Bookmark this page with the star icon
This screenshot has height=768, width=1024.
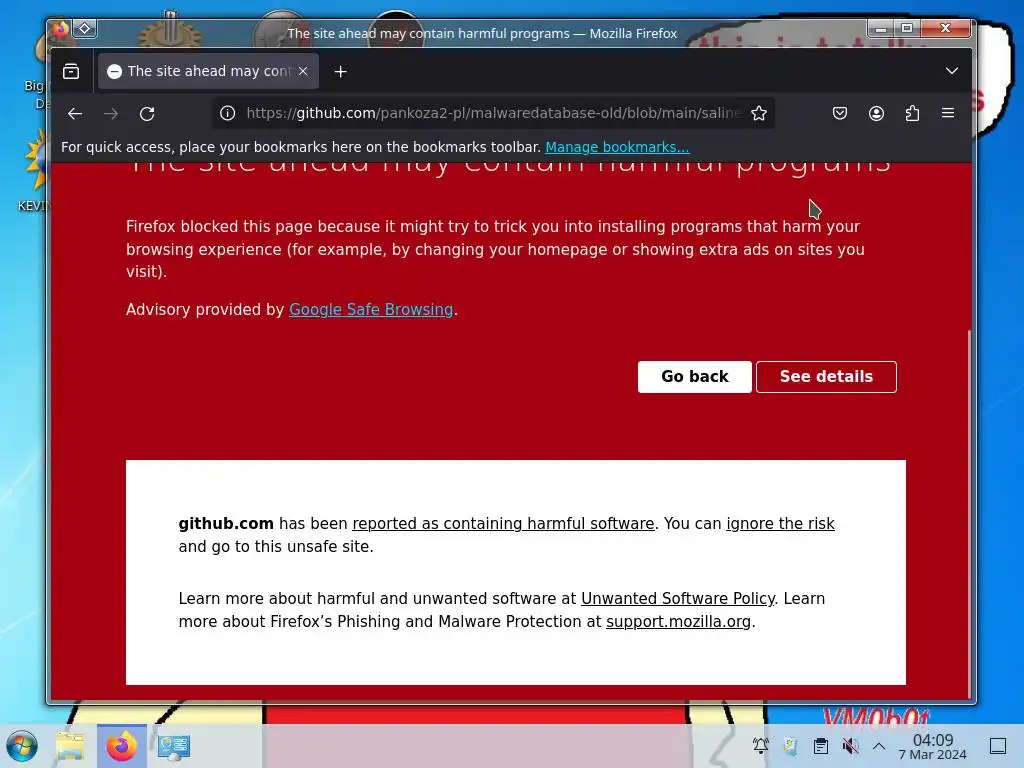[x=759, y=113]
